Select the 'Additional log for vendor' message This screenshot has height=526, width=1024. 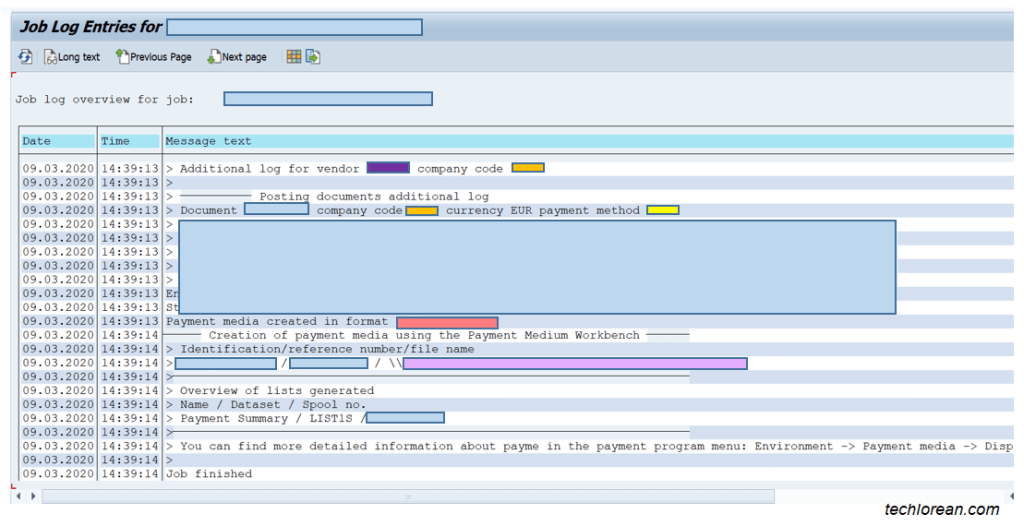click(x=270, y=169)
